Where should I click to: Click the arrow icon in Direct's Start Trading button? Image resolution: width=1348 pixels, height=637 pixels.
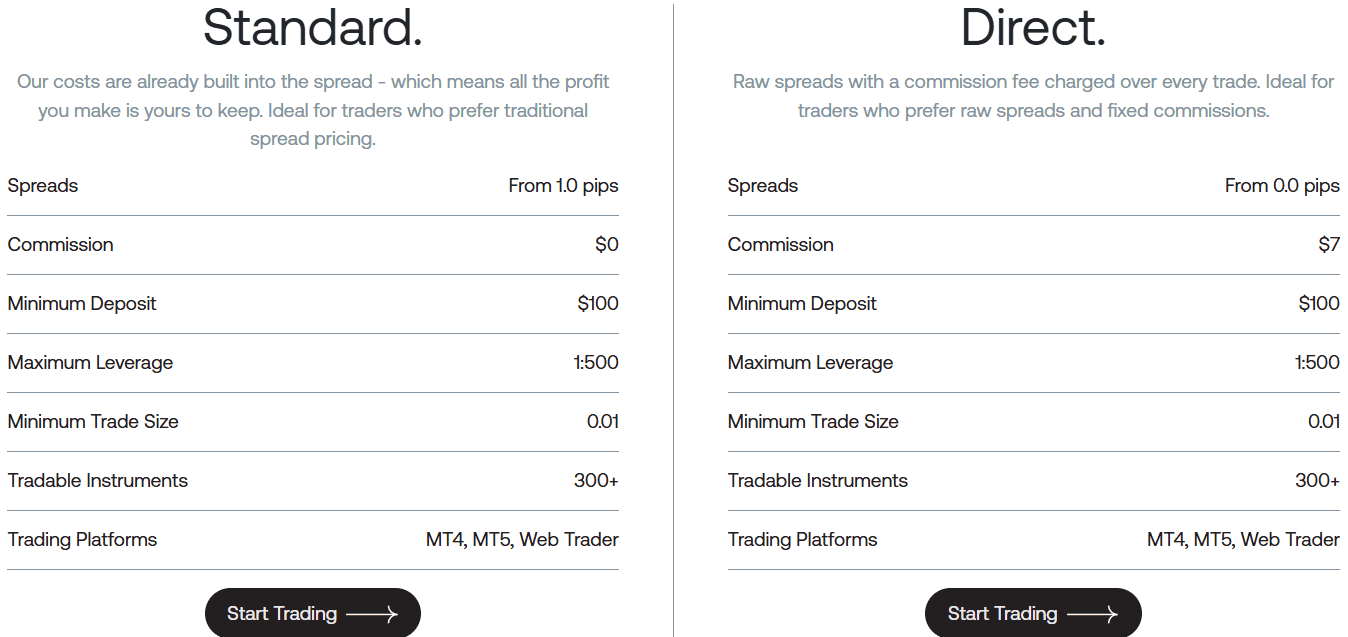(x=1096, y=613)
